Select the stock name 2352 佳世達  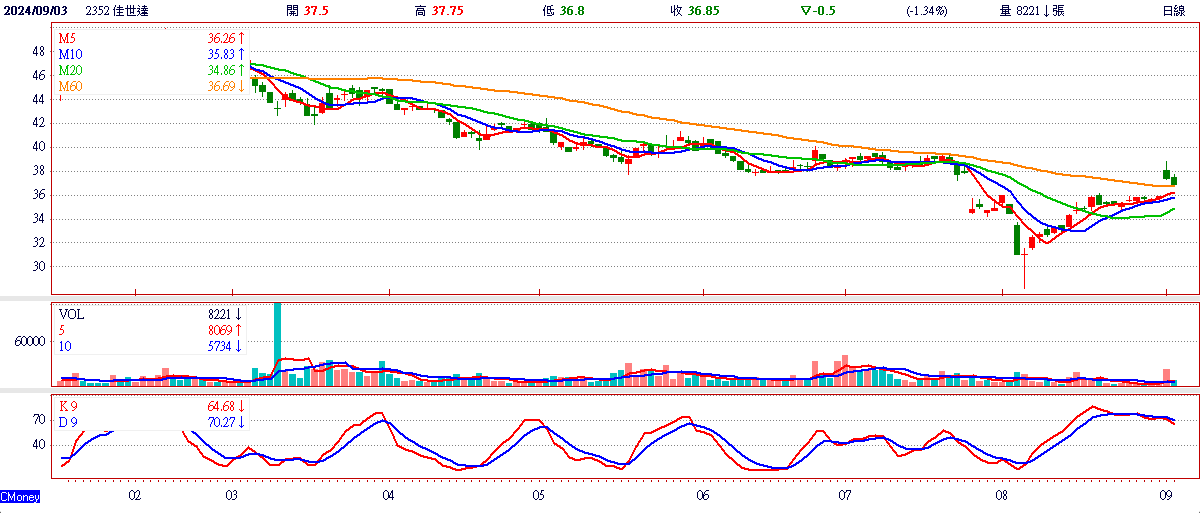click(118, 10)
